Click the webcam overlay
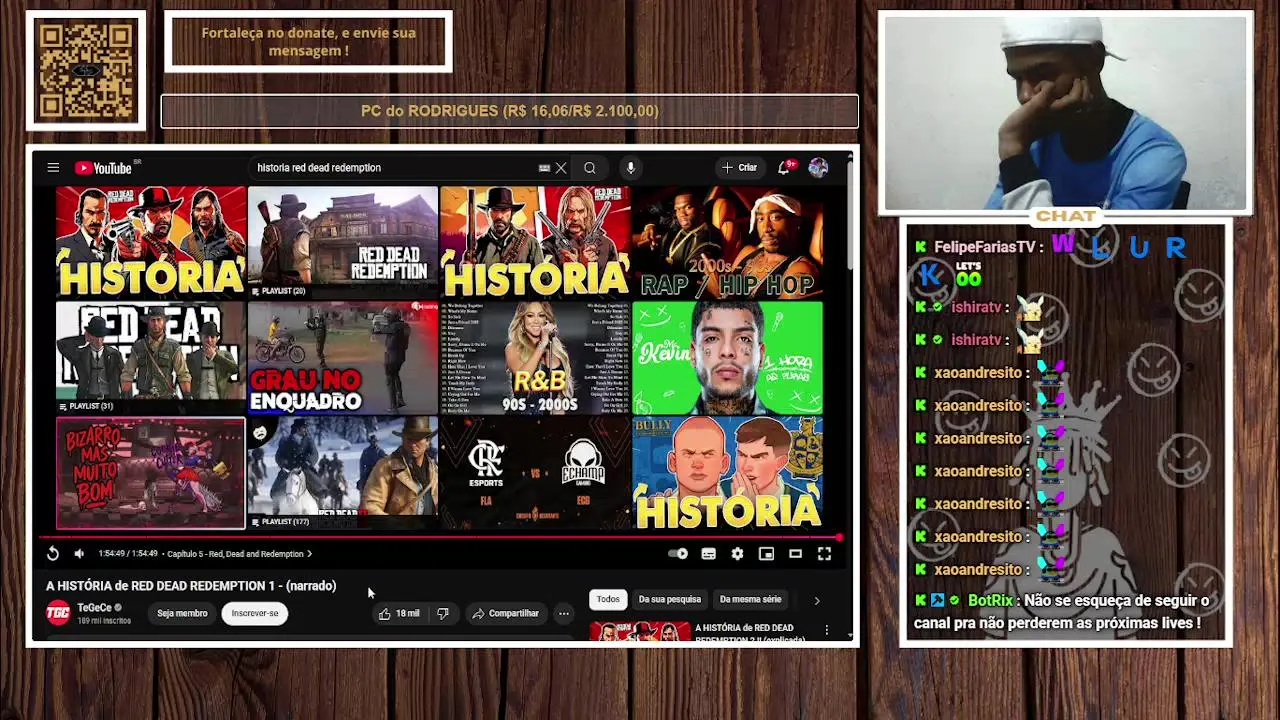Image resolution: width=1280 pixels, height=720 pixels. (1066, 112)
